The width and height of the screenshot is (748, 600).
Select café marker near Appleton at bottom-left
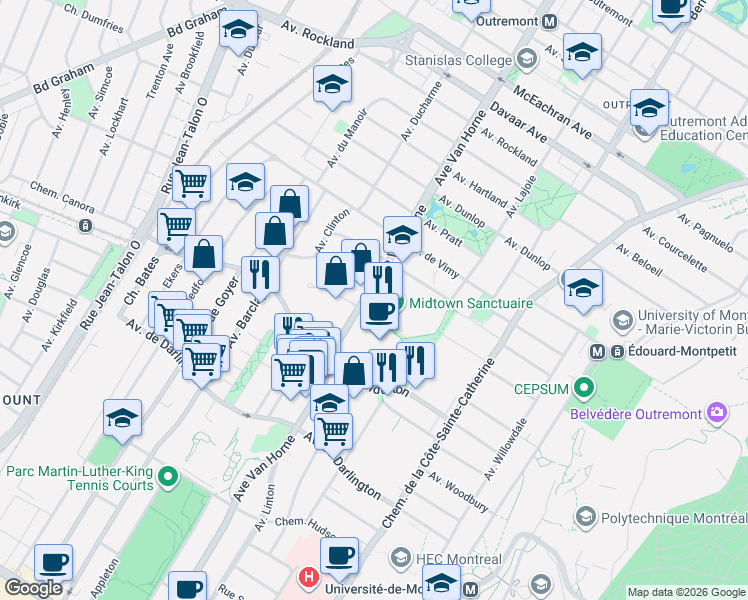click(53, 565)
